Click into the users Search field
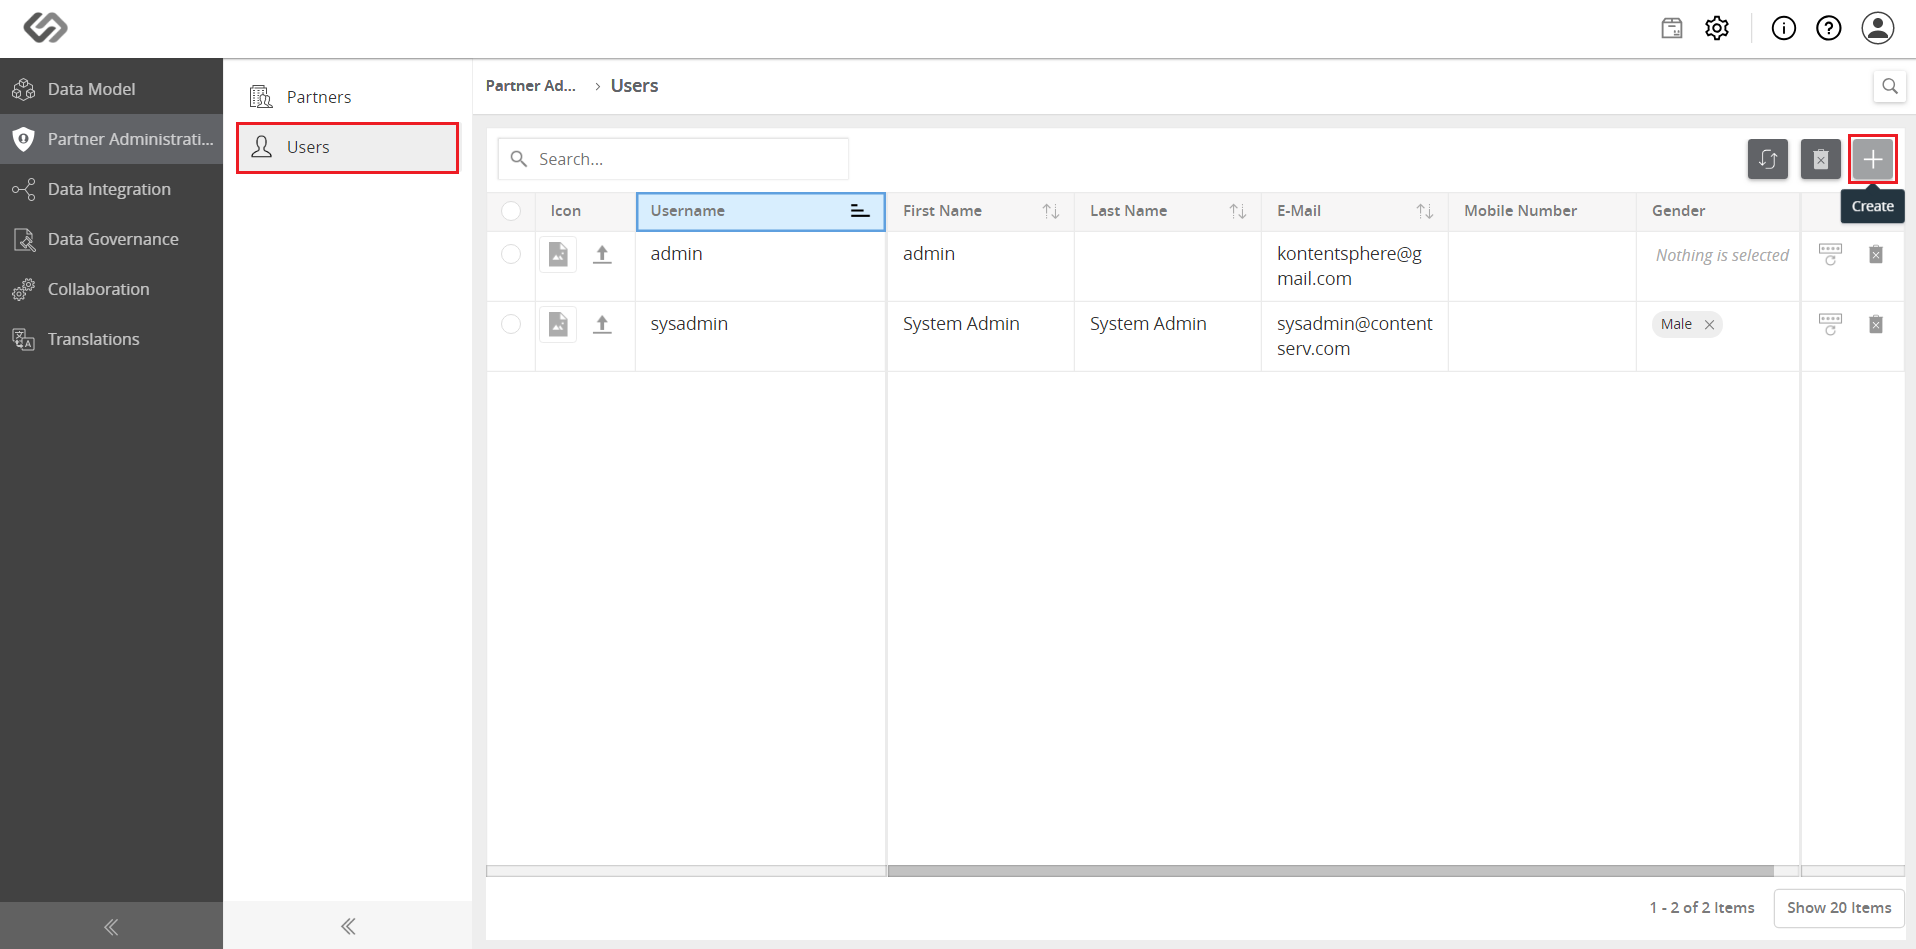Viewport: 1916px width, 949px height. [673, 159]
